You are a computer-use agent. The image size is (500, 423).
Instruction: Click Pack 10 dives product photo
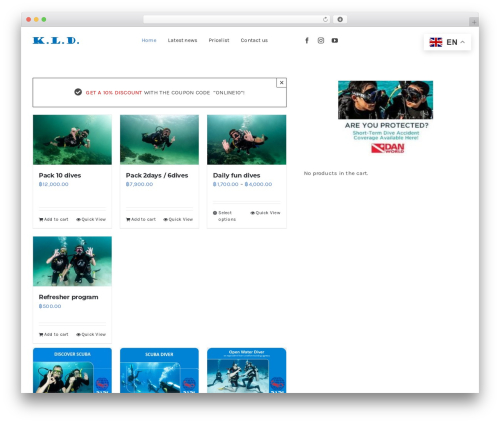pyautogui.click(x=72, y=140)
